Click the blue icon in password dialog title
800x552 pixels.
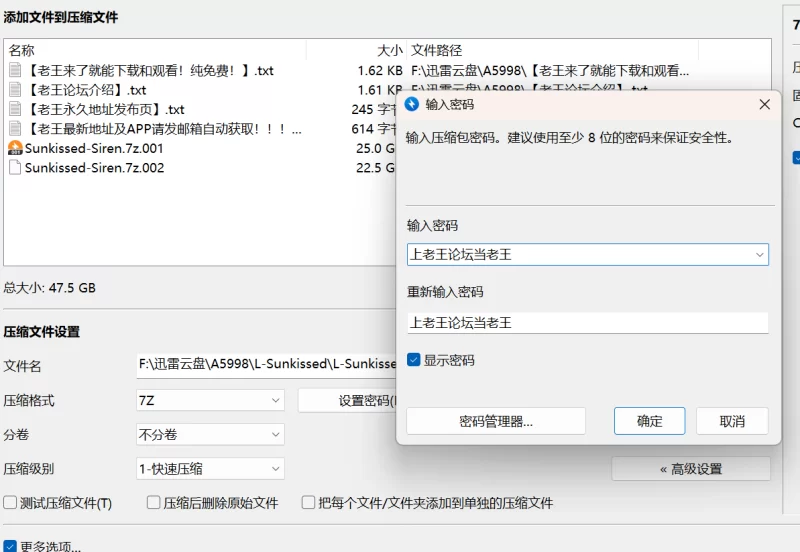(x=412, y=104)
